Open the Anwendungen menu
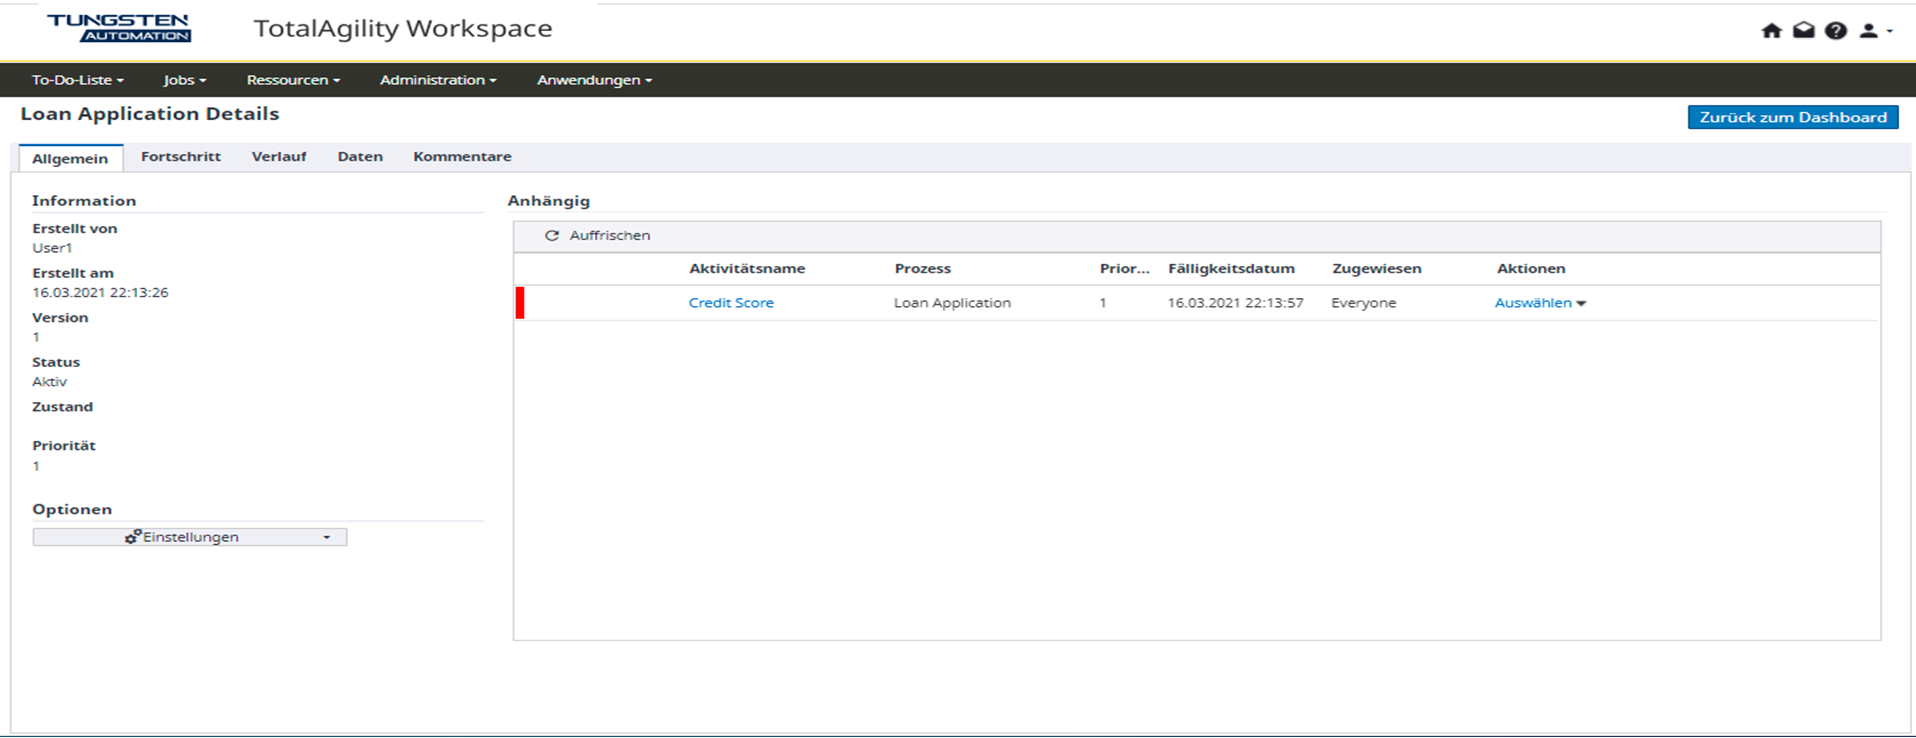The width and height of the screenshot is (1916, 738). [x=594, y=80]
